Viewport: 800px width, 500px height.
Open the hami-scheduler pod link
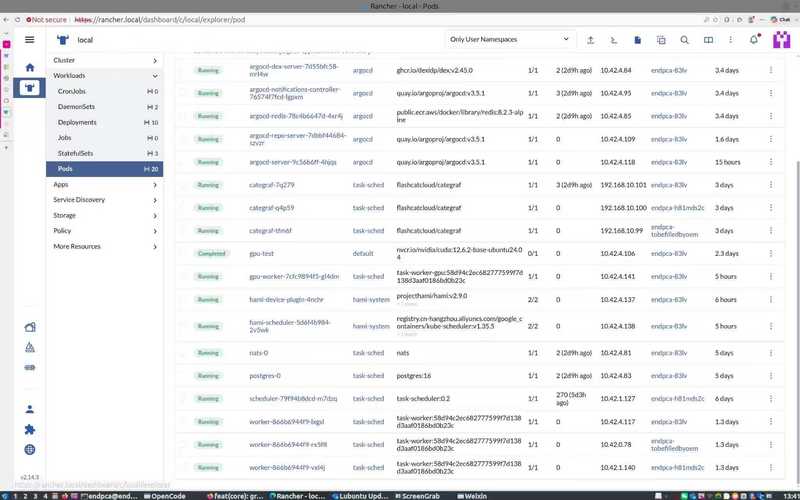tap(290, 327)
